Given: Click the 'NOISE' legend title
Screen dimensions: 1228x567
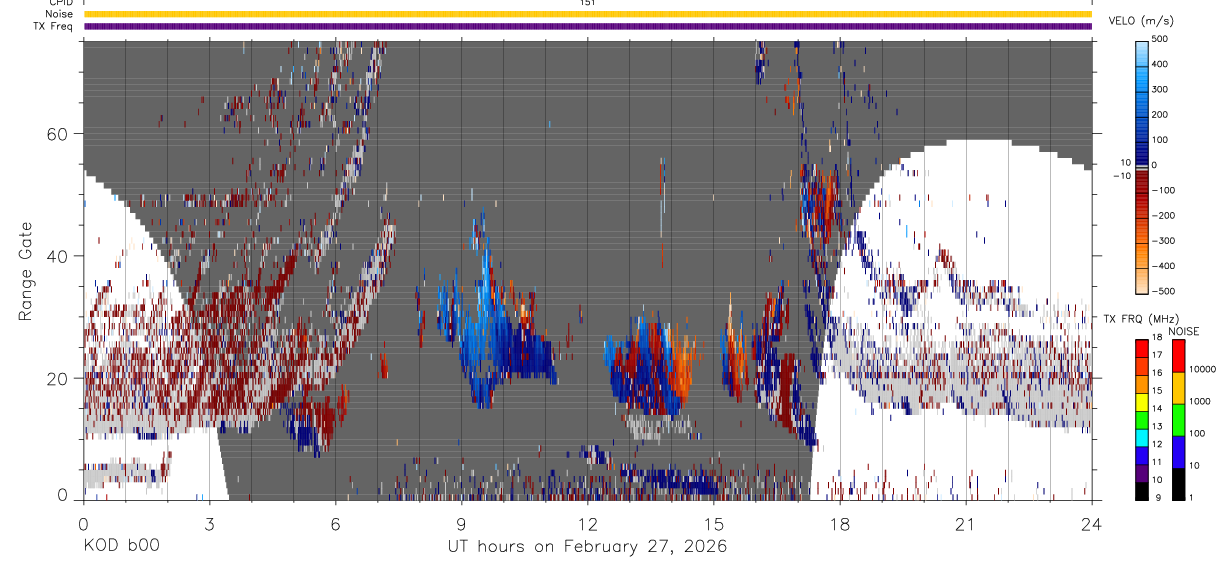Looking at the screenshot, I should (x=1183, y=331).
